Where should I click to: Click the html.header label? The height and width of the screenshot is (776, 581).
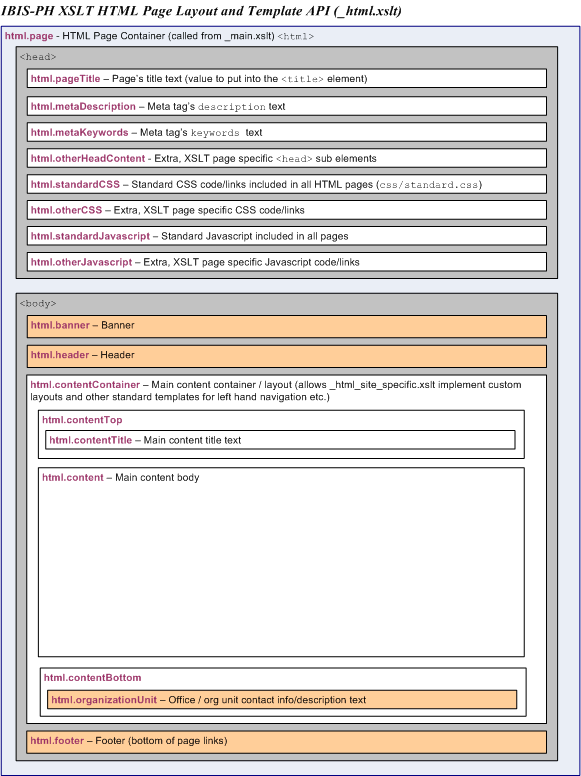[60, 355]
